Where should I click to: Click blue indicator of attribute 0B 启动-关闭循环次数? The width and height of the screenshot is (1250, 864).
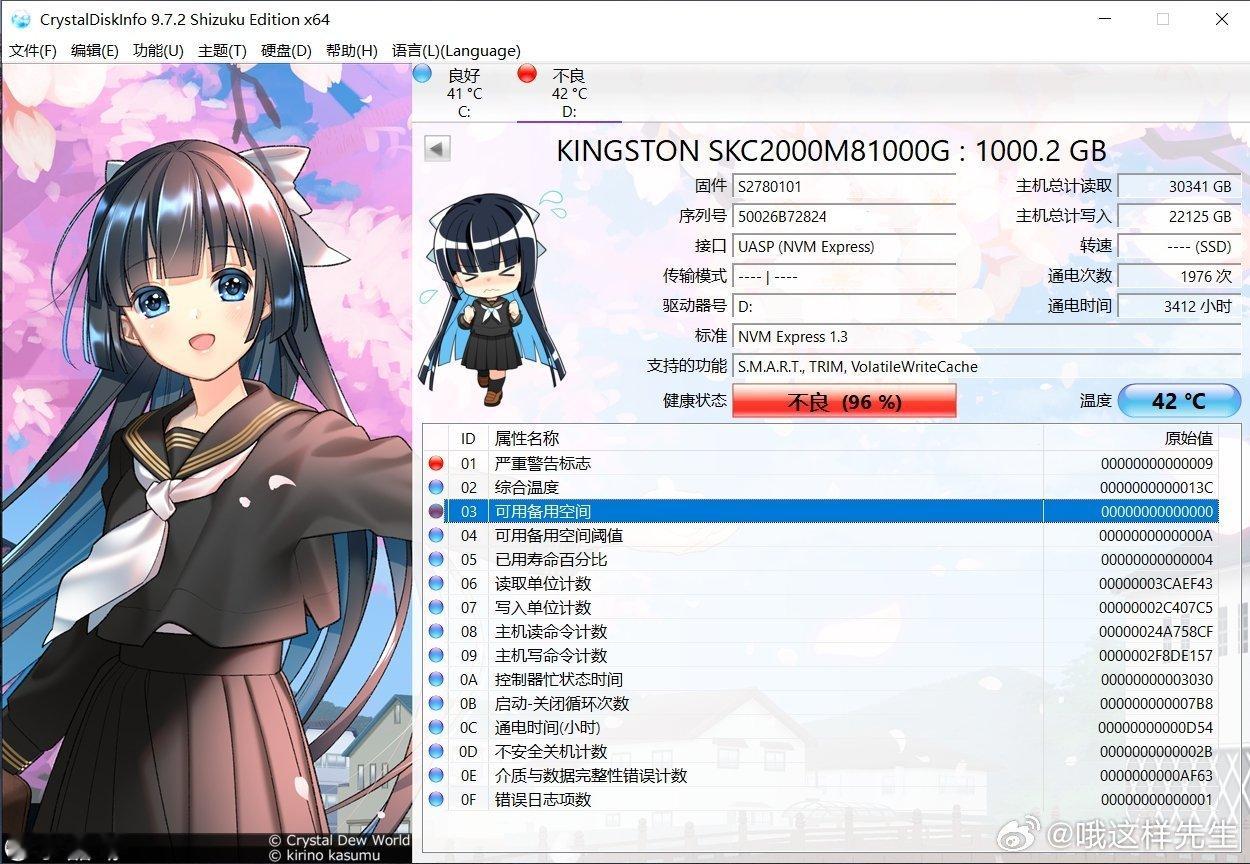point(436,703)
